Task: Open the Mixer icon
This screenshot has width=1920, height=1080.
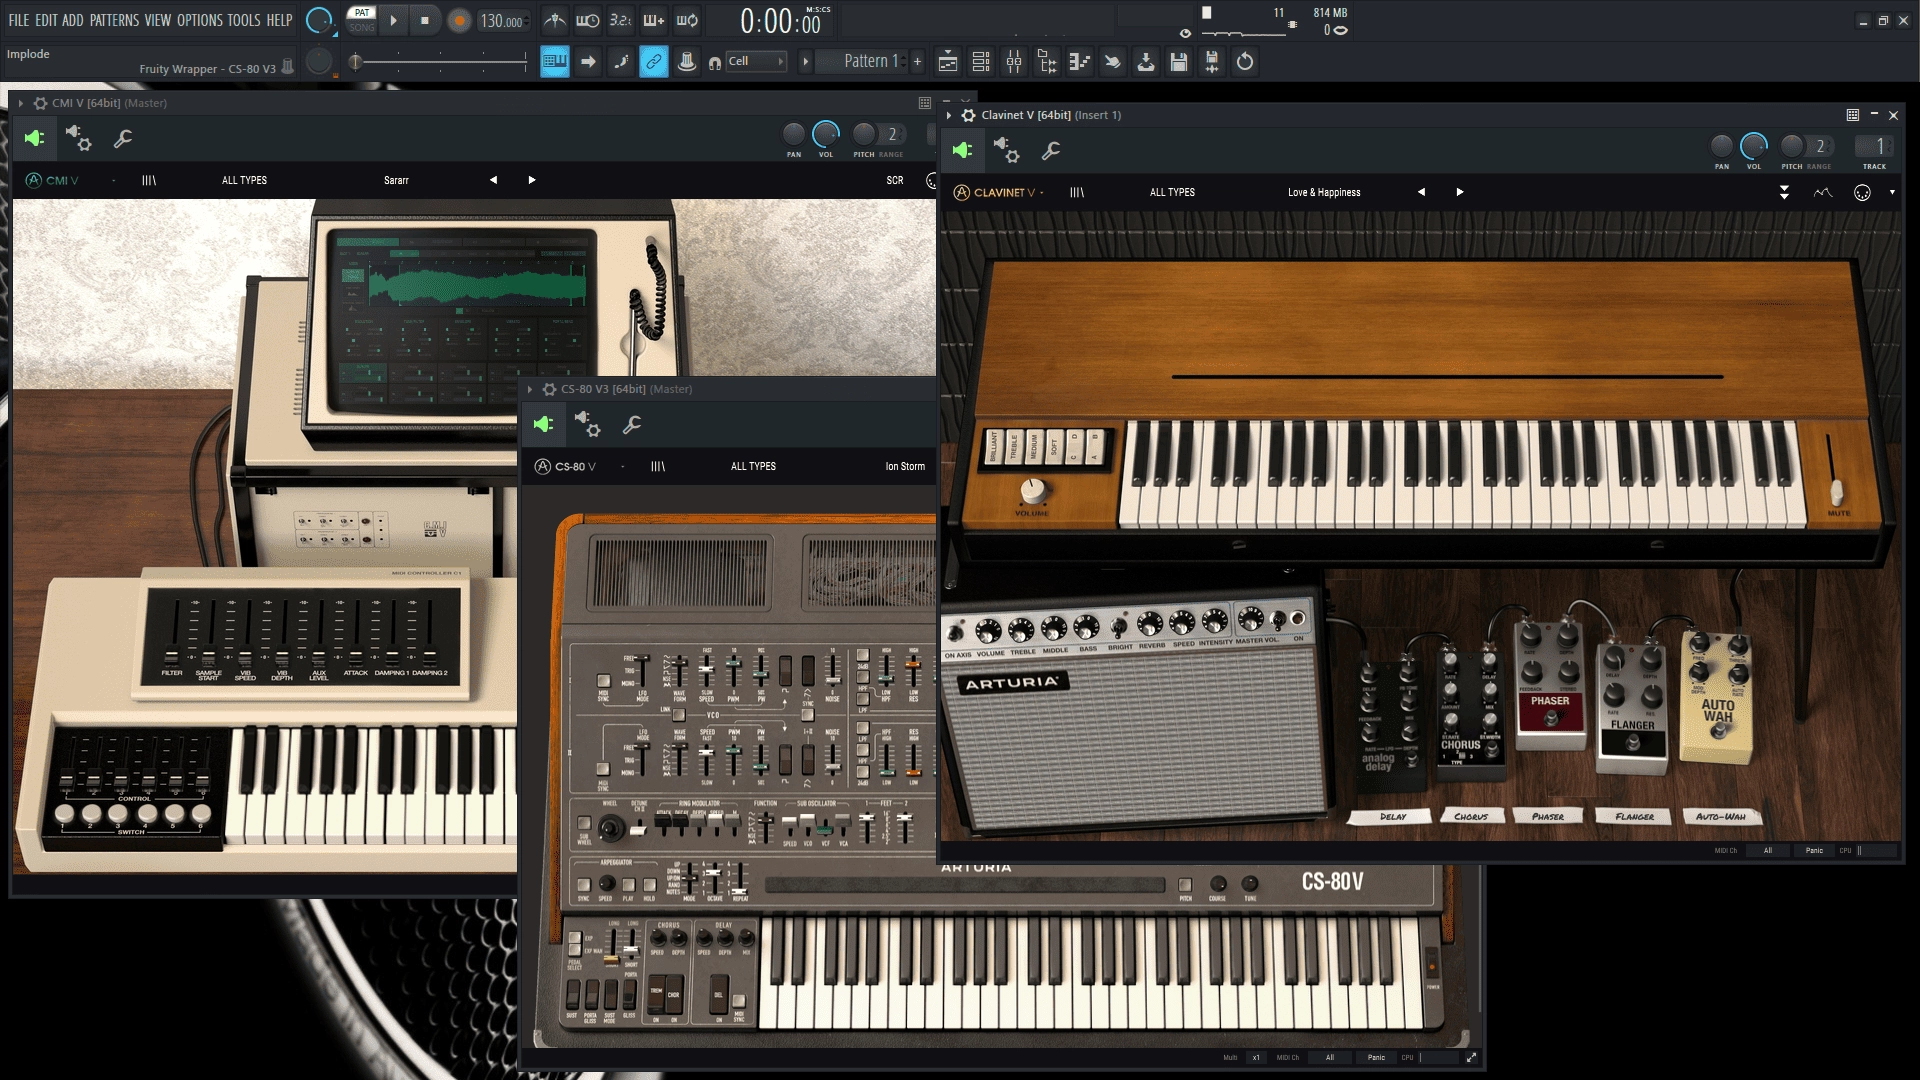Action: (x=1014, y=62)
